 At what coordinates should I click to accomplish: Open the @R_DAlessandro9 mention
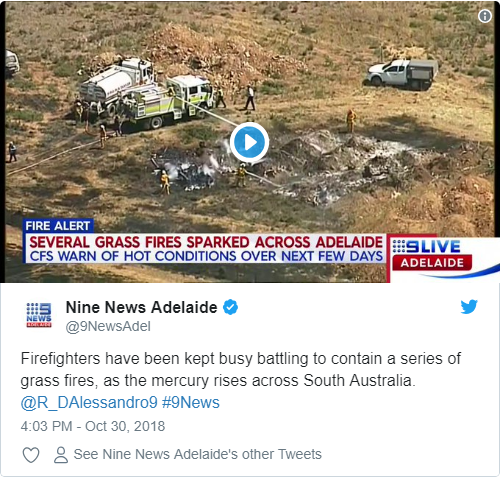[x=89, y=403]
